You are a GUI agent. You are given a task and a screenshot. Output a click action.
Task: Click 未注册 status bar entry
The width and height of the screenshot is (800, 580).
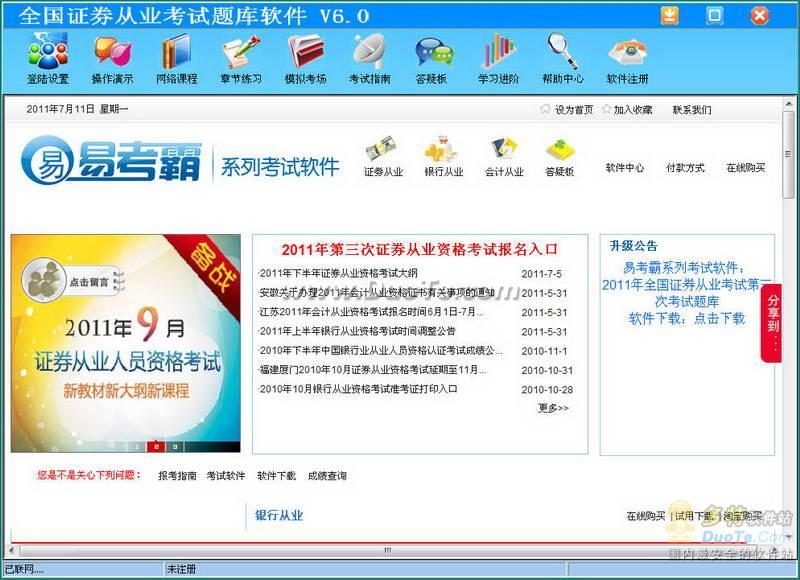[181, 569]
